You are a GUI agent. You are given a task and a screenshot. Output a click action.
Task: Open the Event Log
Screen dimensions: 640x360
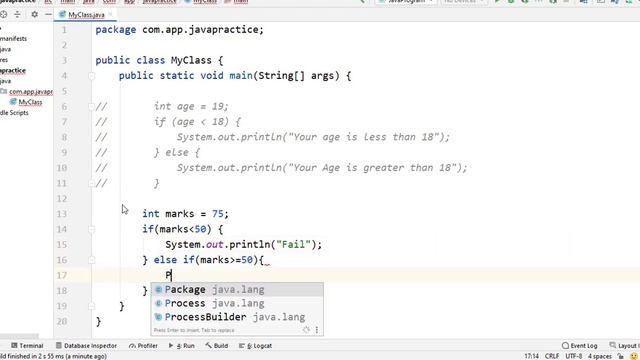[x=580, y=346]
